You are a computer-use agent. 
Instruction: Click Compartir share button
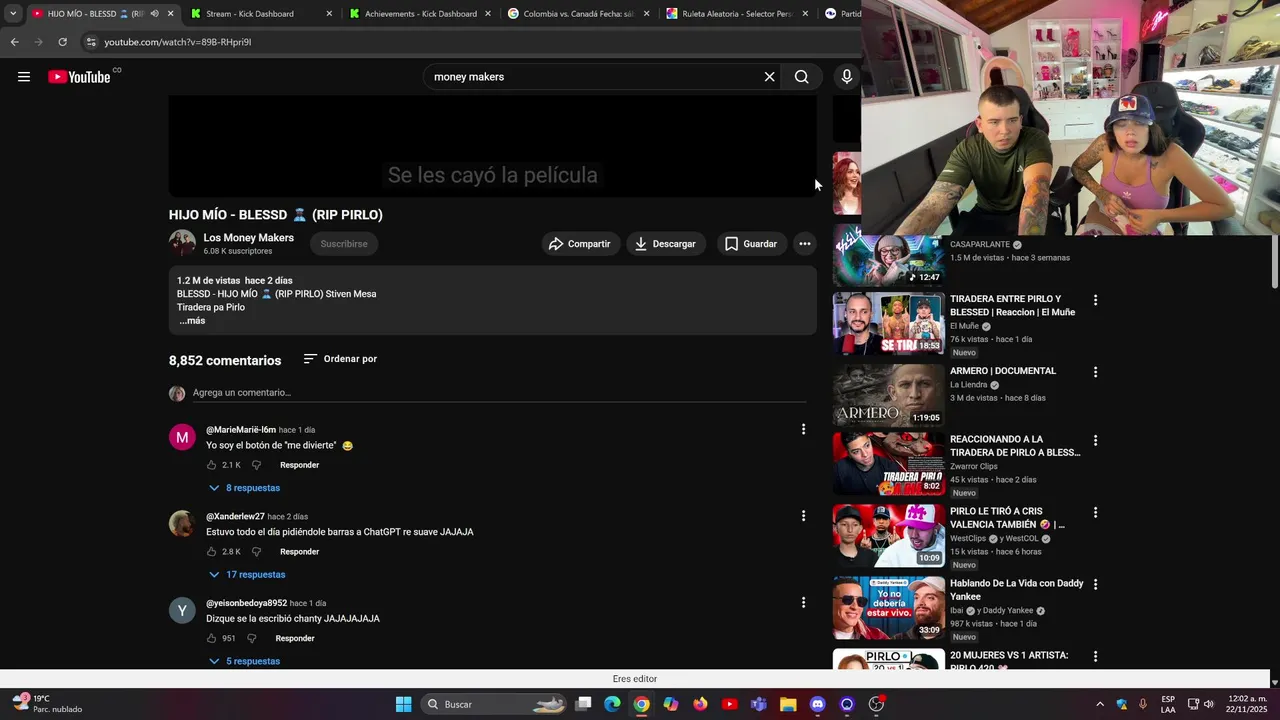580,244
